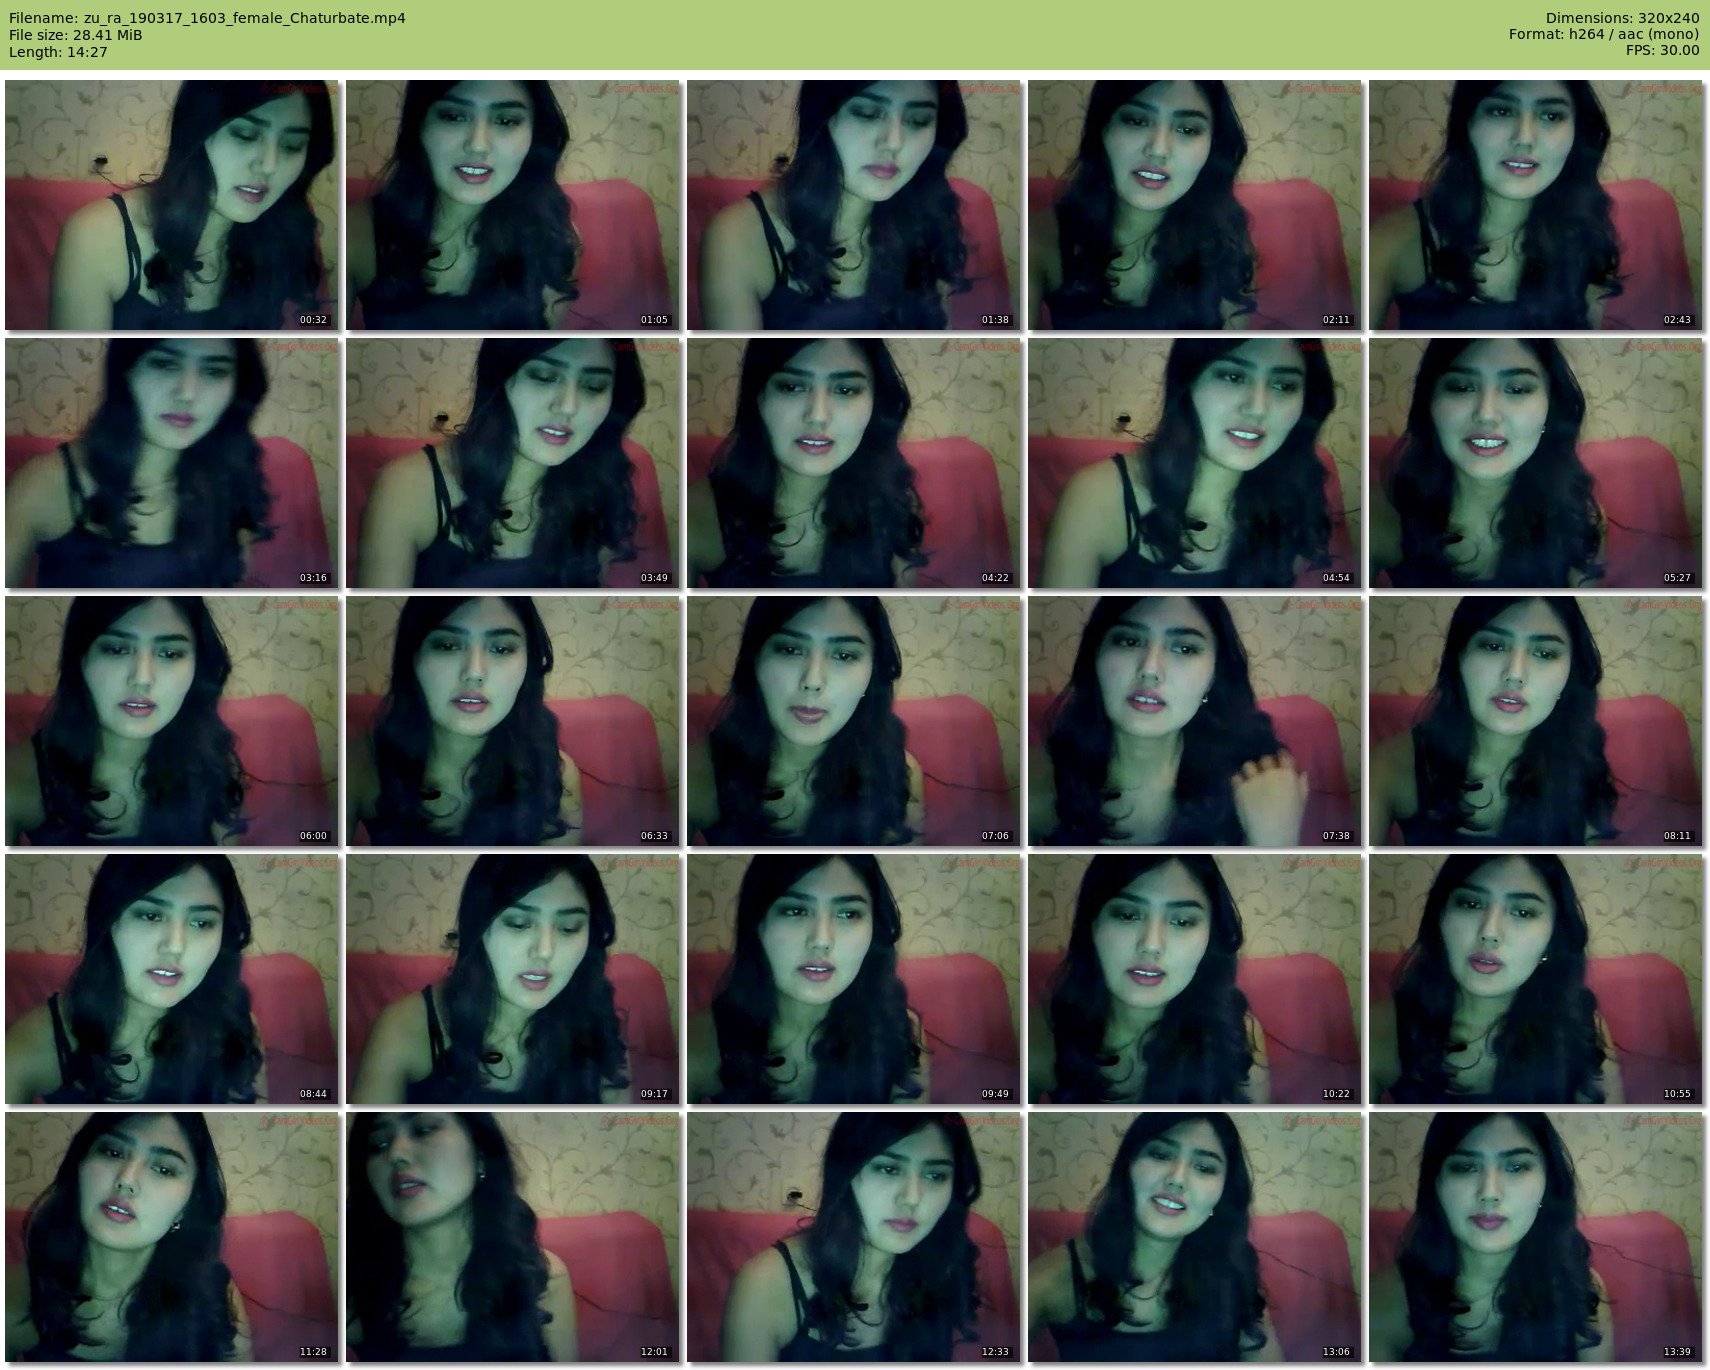Select the thumbnail stamped 00:32
The height and width of the screenshot is (1370, 1710).
point(172,205)
